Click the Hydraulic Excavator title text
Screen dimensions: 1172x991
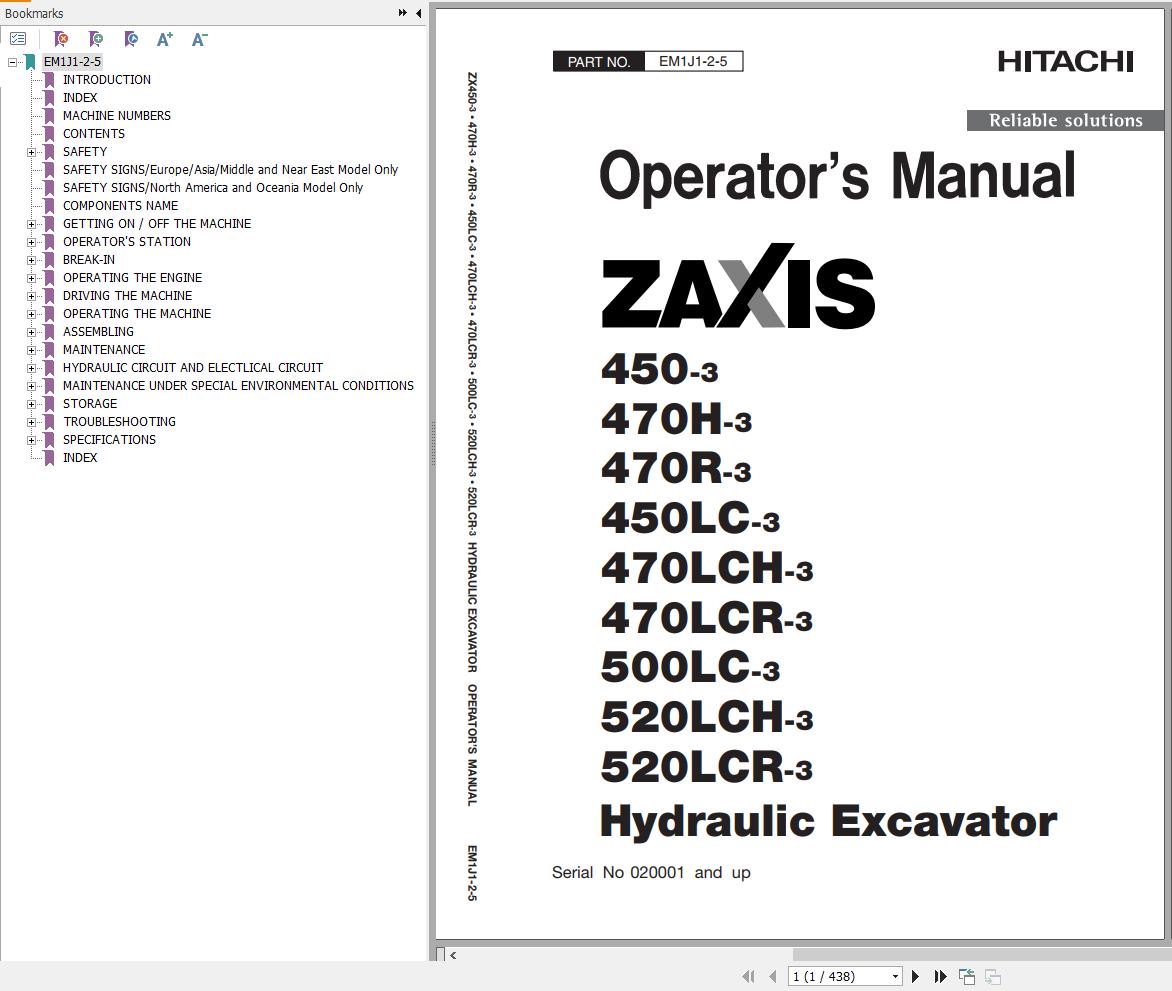coord(828,822)
